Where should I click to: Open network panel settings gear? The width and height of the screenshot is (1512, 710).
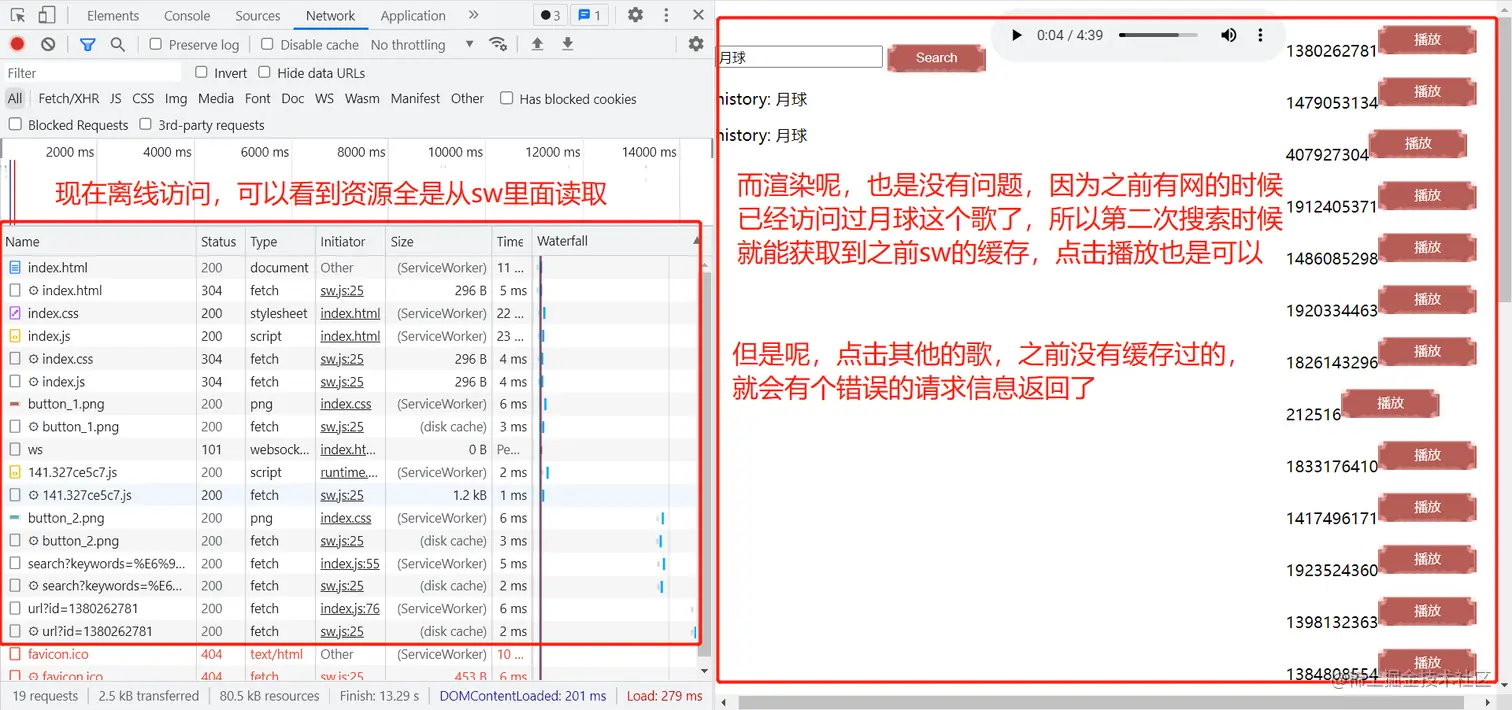[x=696, y=44]
